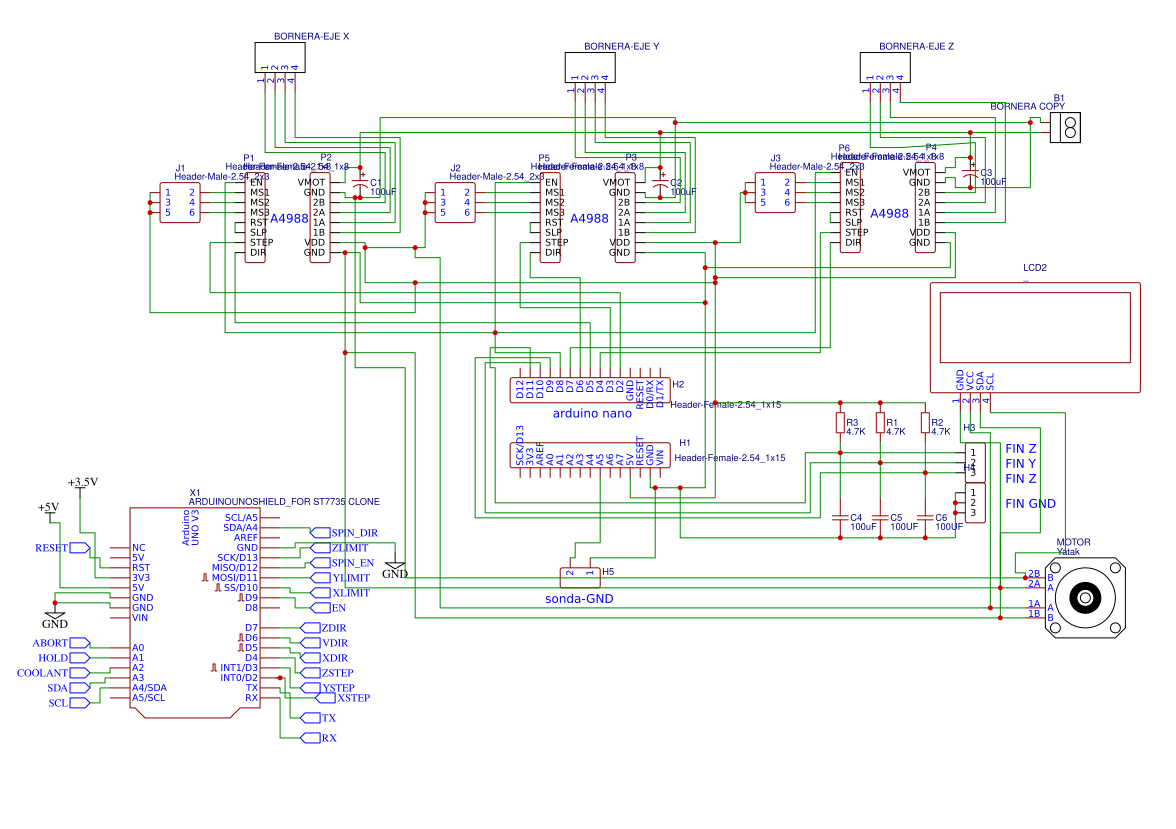Click the 'sonda-GND' label
Image resolution: width=1176 pixels, height=829 pixels.
coord(579,599)
